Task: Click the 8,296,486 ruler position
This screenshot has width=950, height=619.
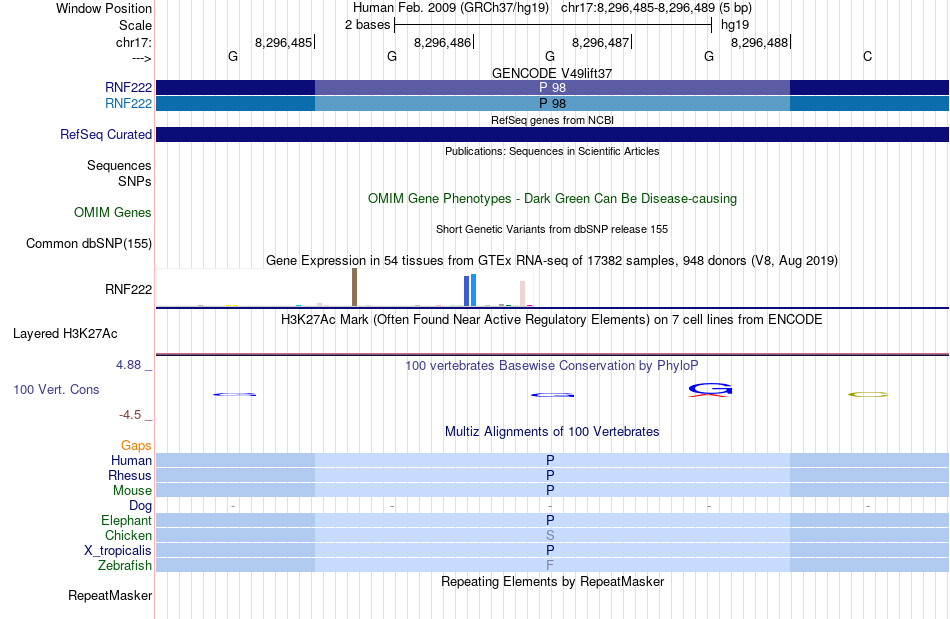Action: [x=442, y=42]
